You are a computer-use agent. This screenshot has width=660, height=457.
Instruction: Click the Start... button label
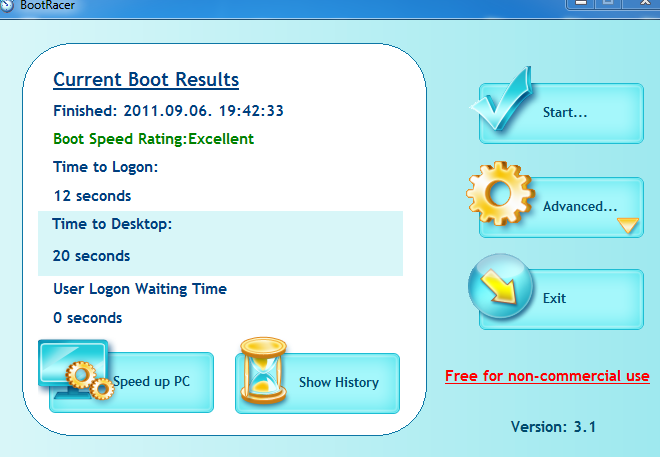click(x=565, y=112)
